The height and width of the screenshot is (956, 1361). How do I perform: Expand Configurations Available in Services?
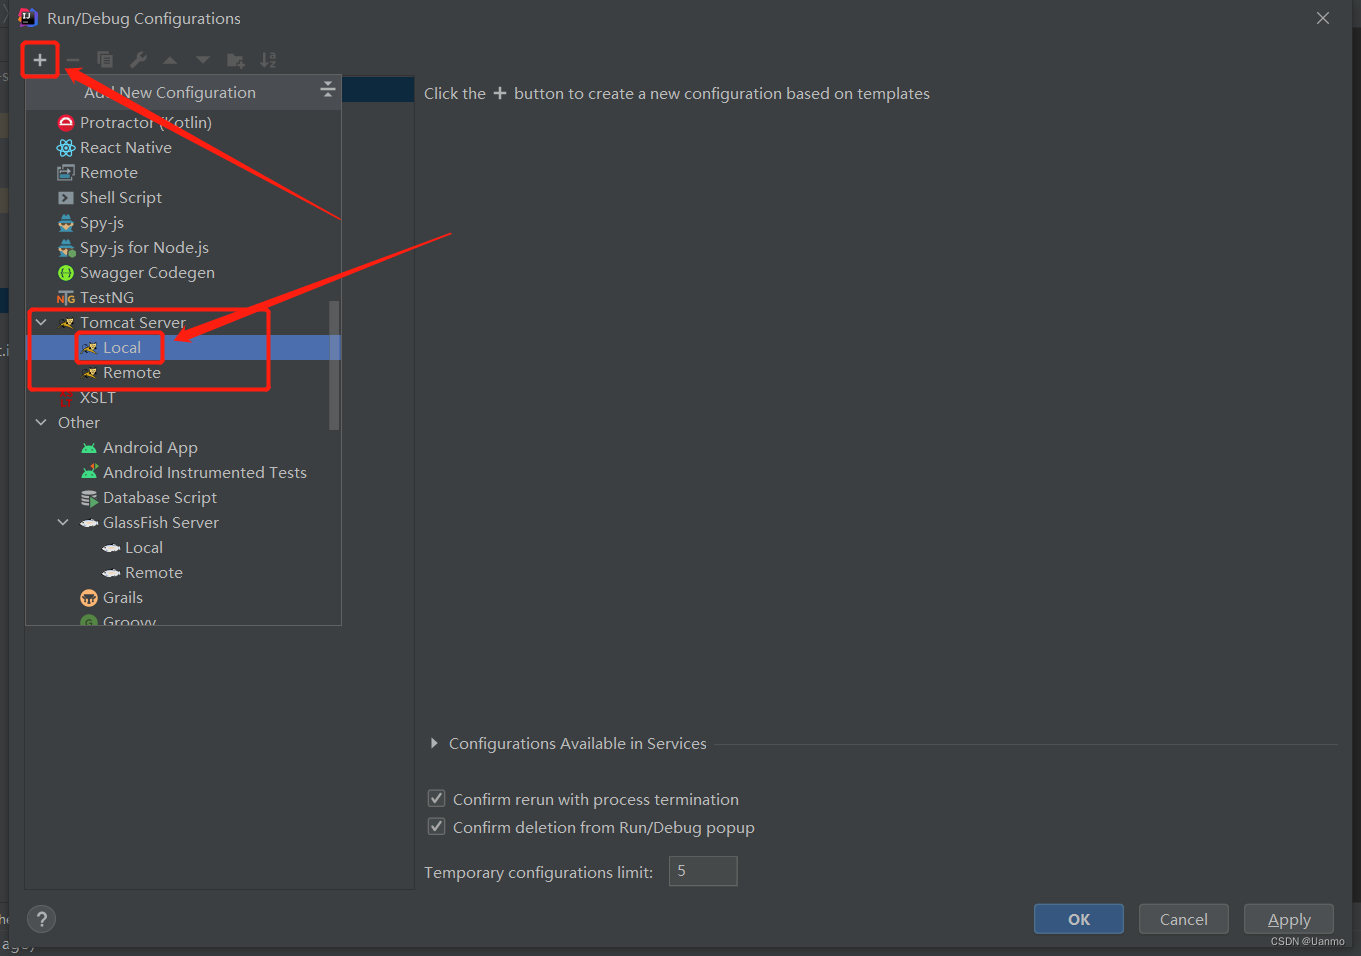coord(433,743)
